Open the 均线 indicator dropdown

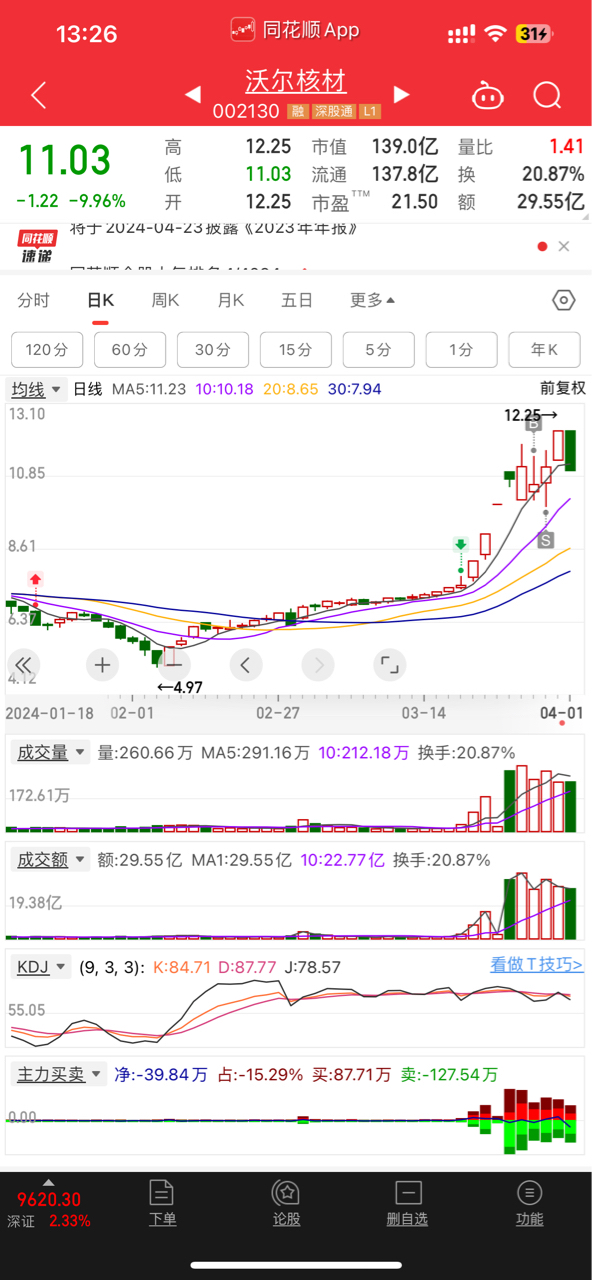37,389
